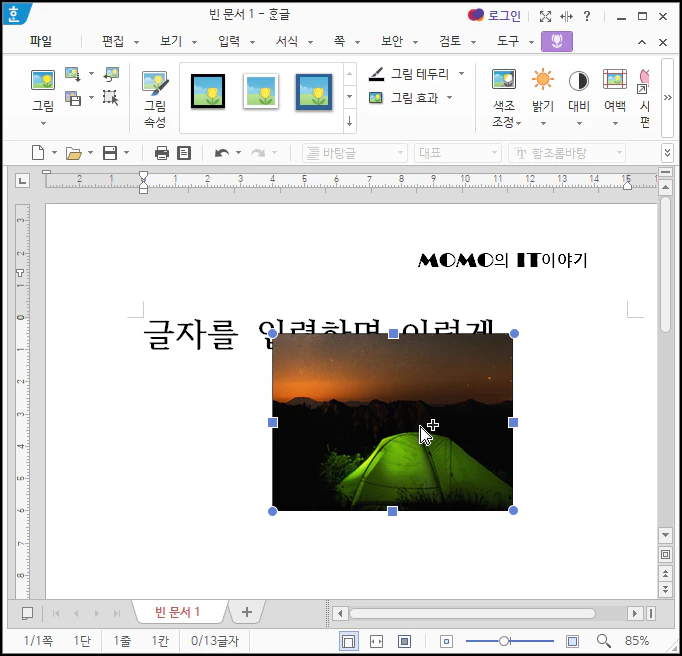682x656 pixels.
Task: Click the document list icon at bottom left
Action: pyautogui.click(x=27, y=613)
